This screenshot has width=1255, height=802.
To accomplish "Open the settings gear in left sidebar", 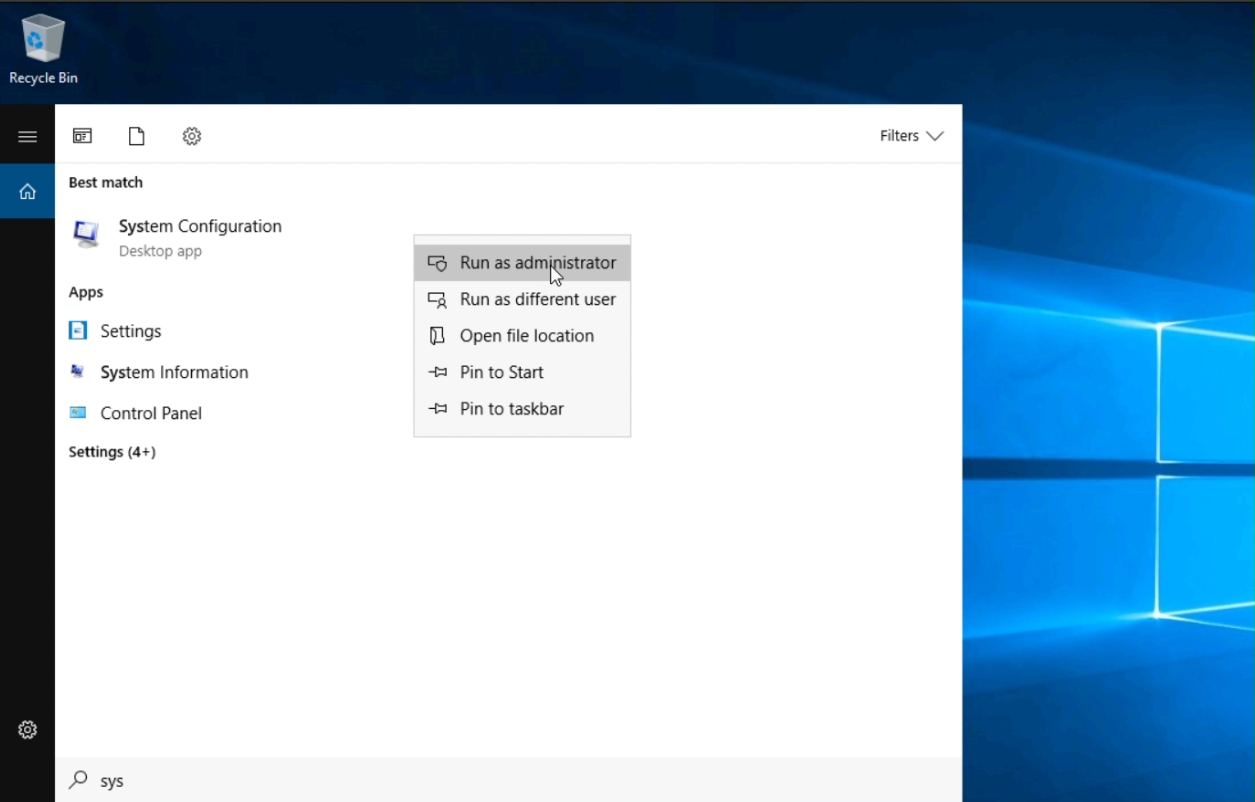I will coord(27,730).
